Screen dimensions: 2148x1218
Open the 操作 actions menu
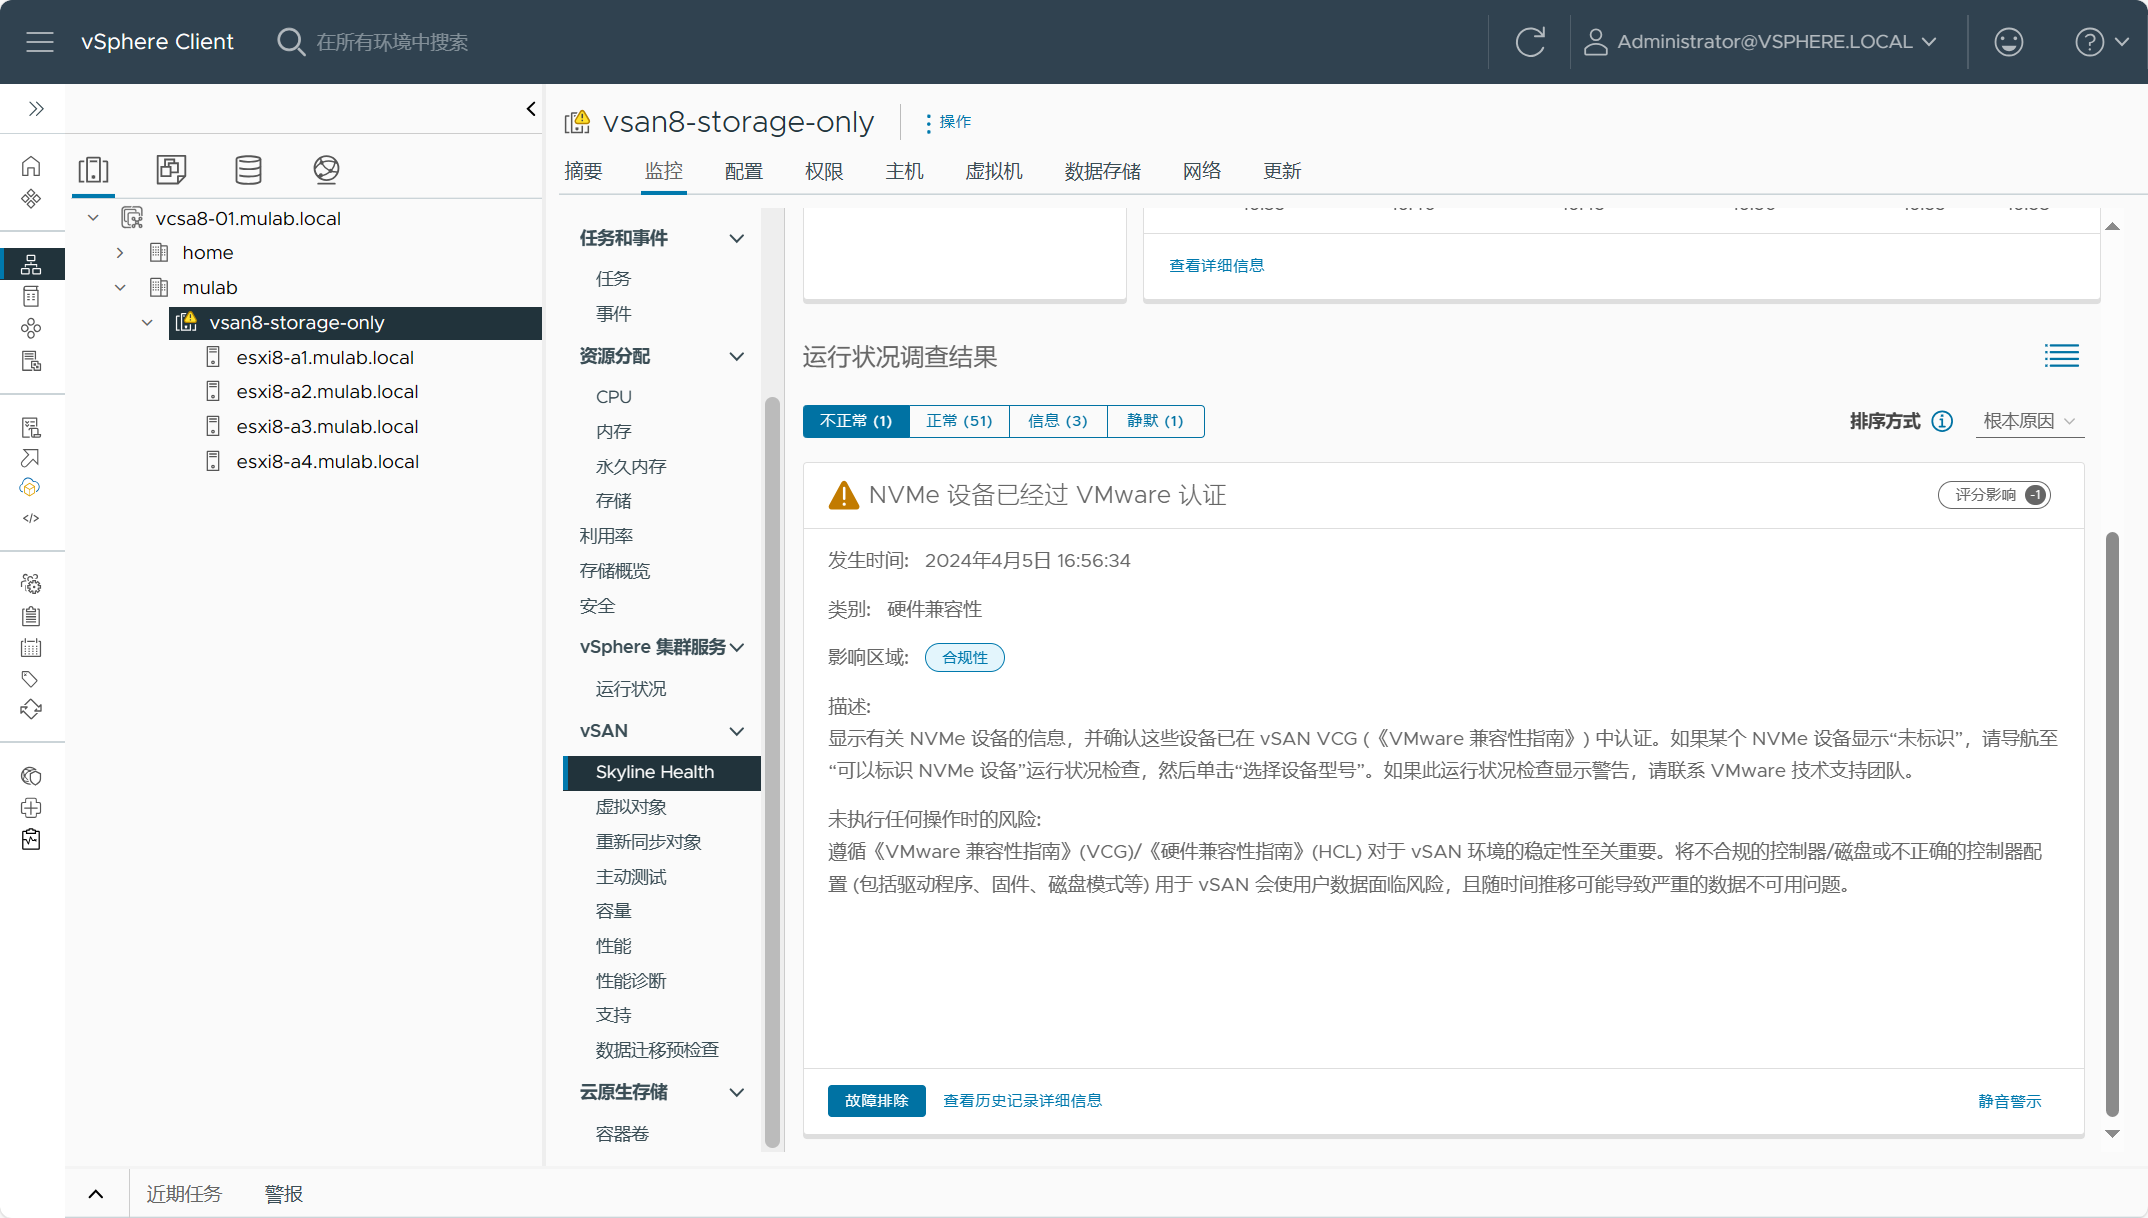point(948,122)
